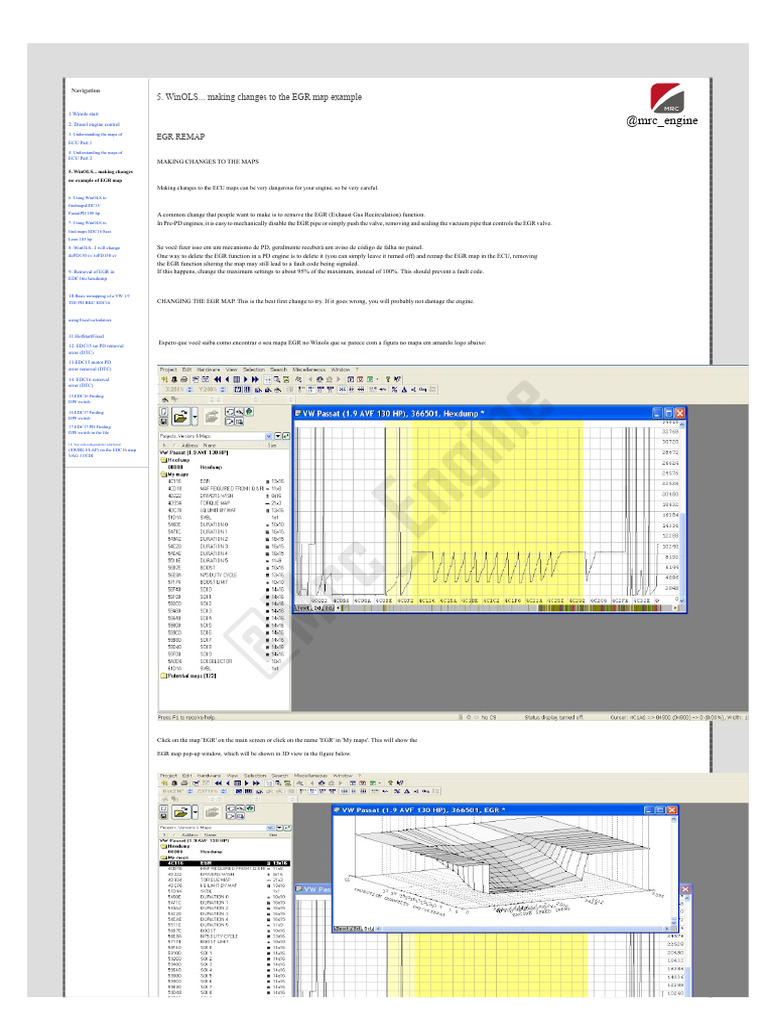The height and width of the screenshot is (1024, 768).
Task: Open dropdown arrow beside open-folder button, lower window
Action: point(195,812)
